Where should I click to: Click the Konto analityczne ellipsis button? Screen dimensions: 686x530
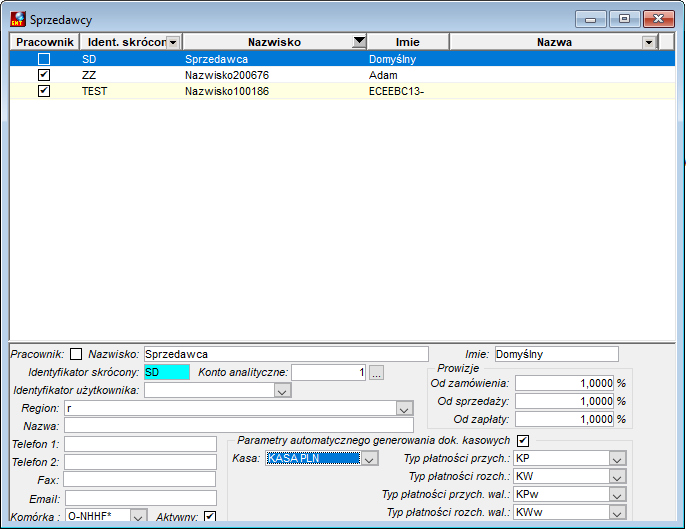[377, 372]
